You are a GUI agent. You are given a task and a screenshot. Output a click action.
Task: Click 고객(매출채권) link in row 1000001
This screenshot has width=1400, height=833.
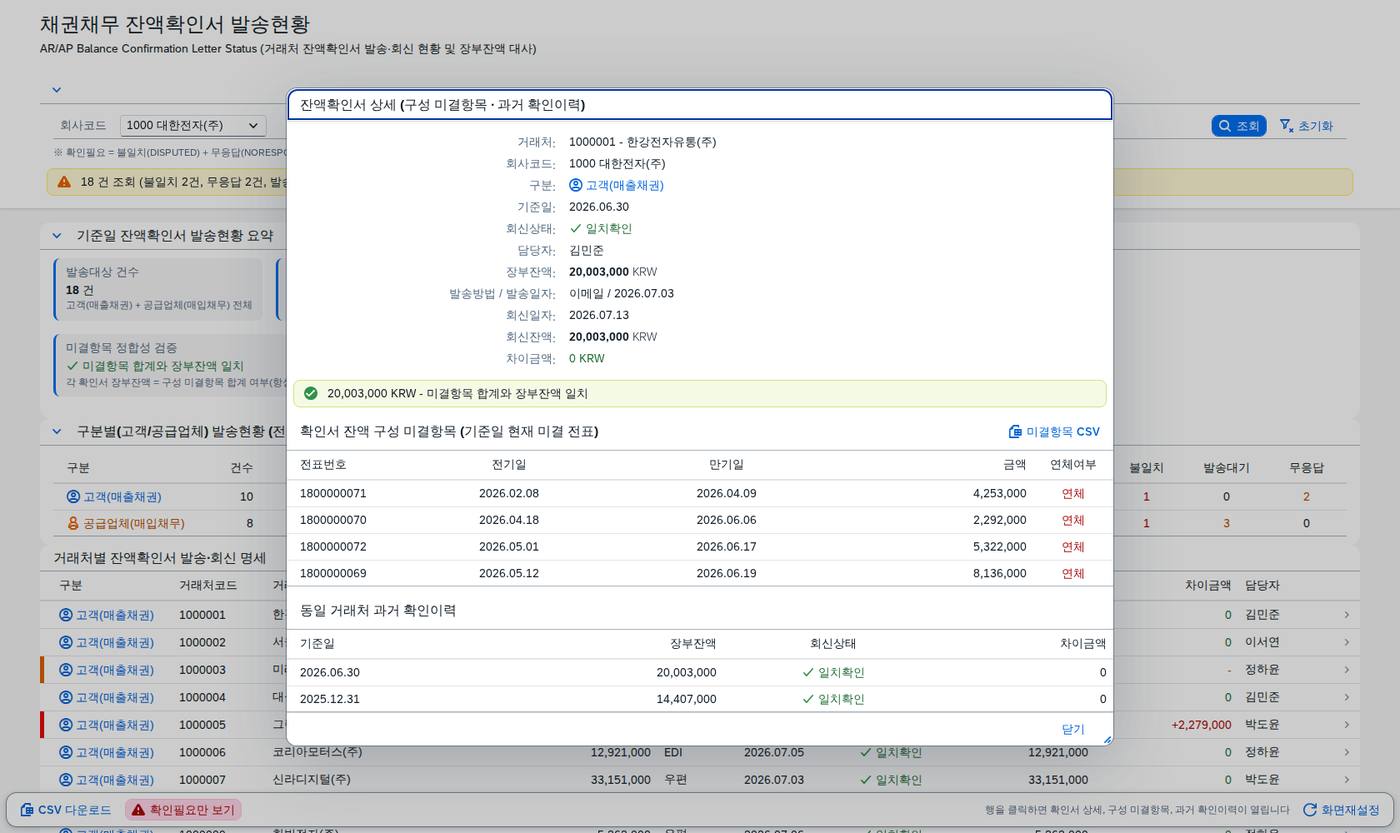pyautogui.click(x=106, y=615)
